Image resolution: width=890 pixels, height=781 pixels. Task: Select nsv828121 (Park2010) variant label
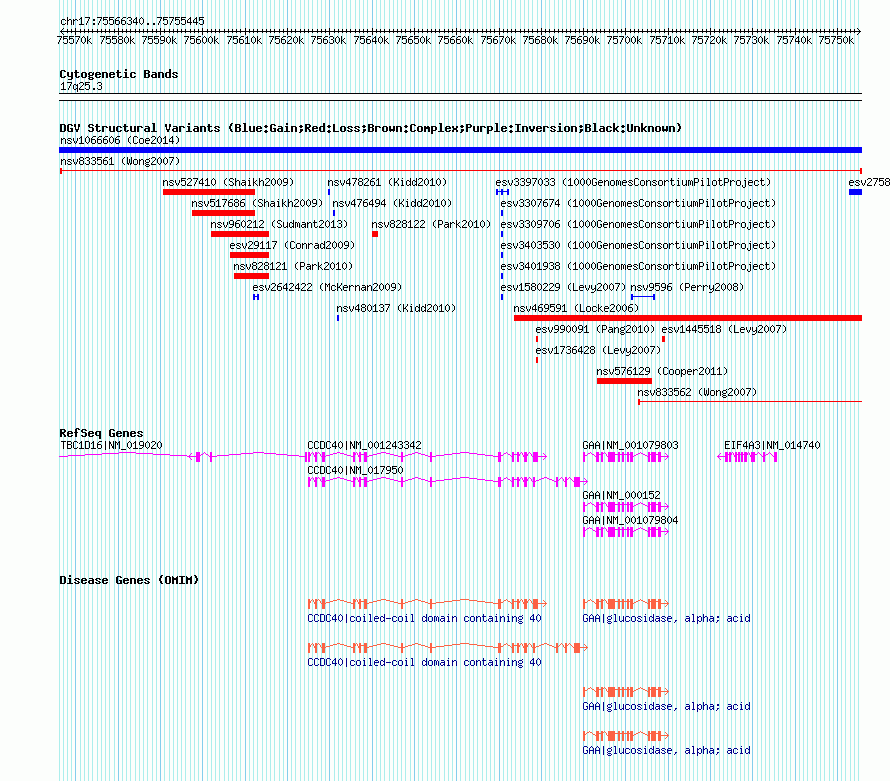293,266
